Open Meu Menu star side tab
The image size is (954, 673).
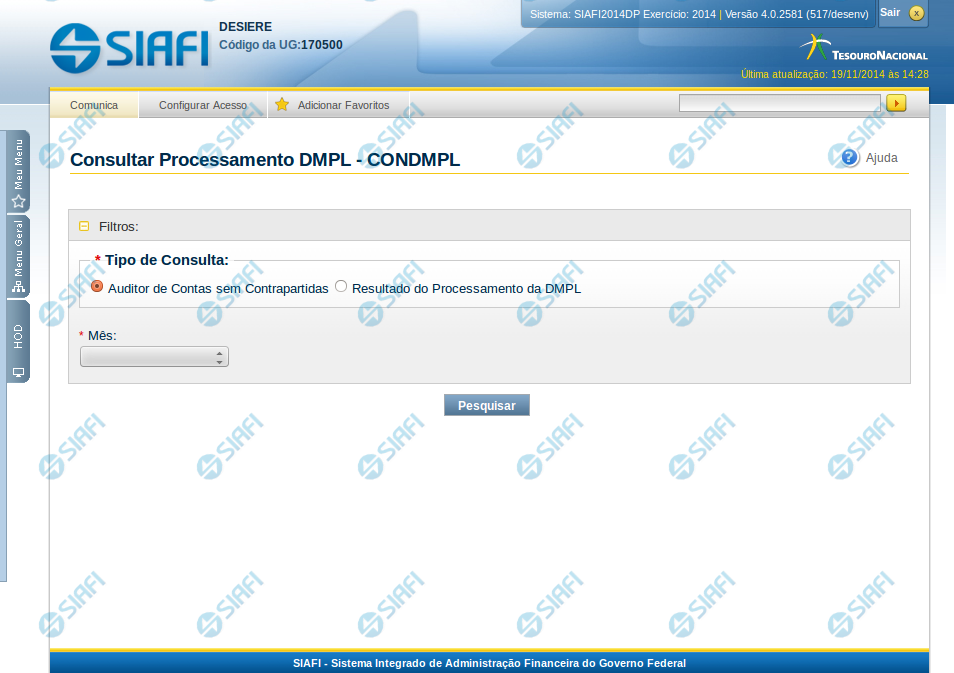pyautogui.click(x=18, y=174)
